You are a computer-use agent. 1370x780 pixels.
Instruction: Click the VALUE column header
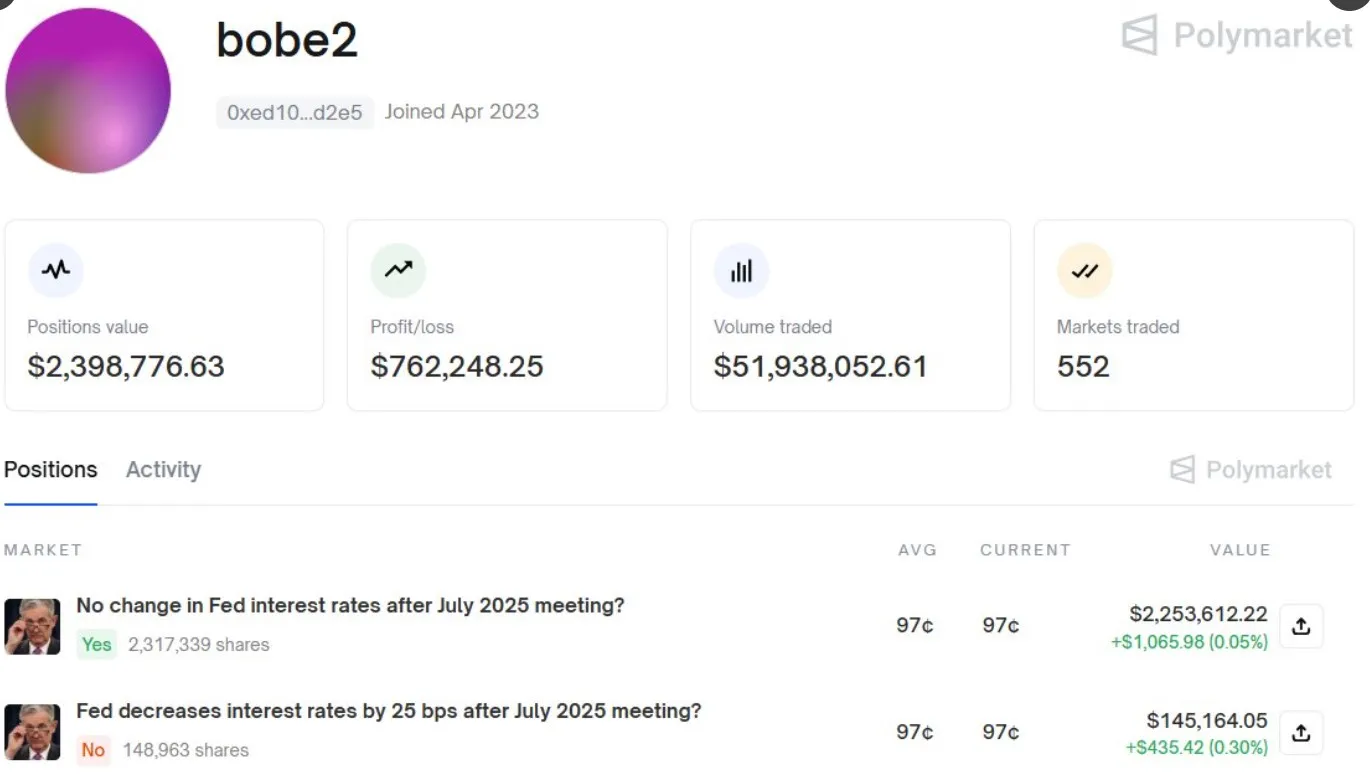pos(1240,550)
